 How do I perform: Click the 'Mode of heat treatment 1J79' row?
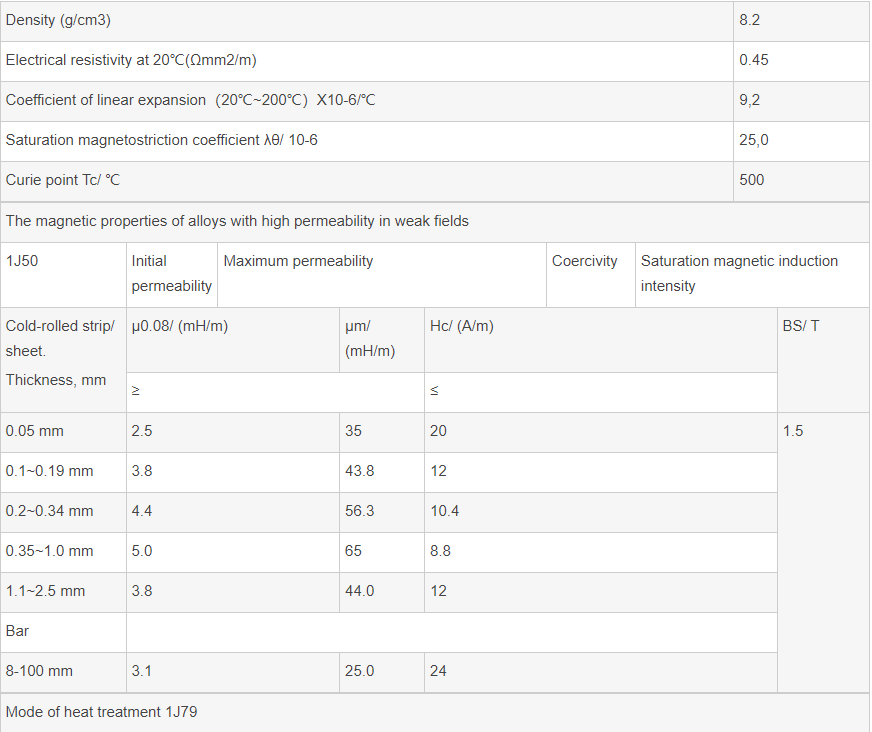[x=96, y=712]
